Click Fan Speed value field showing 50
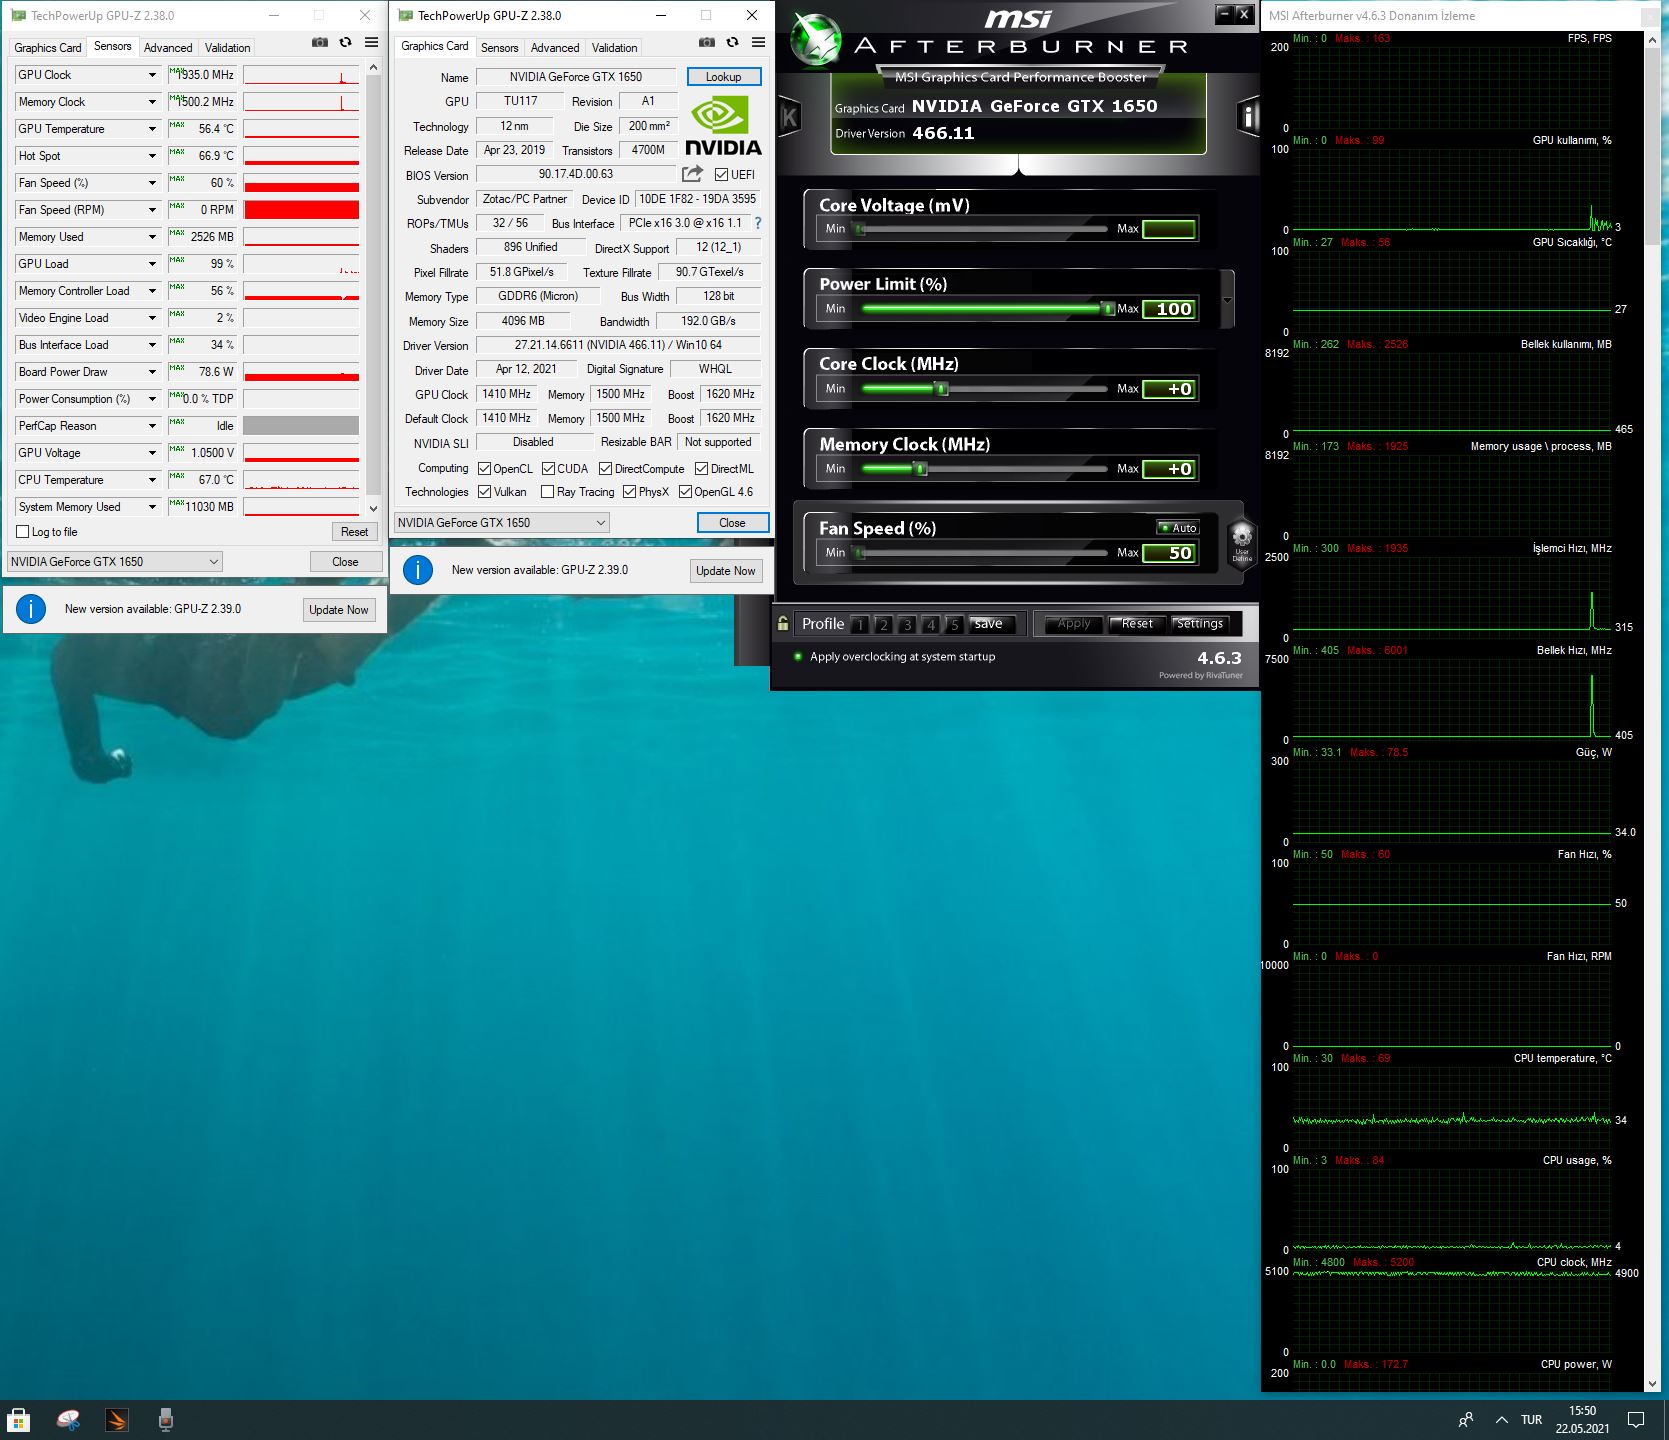Viewport: 1669px width, 1440px height. [1169, 552]
